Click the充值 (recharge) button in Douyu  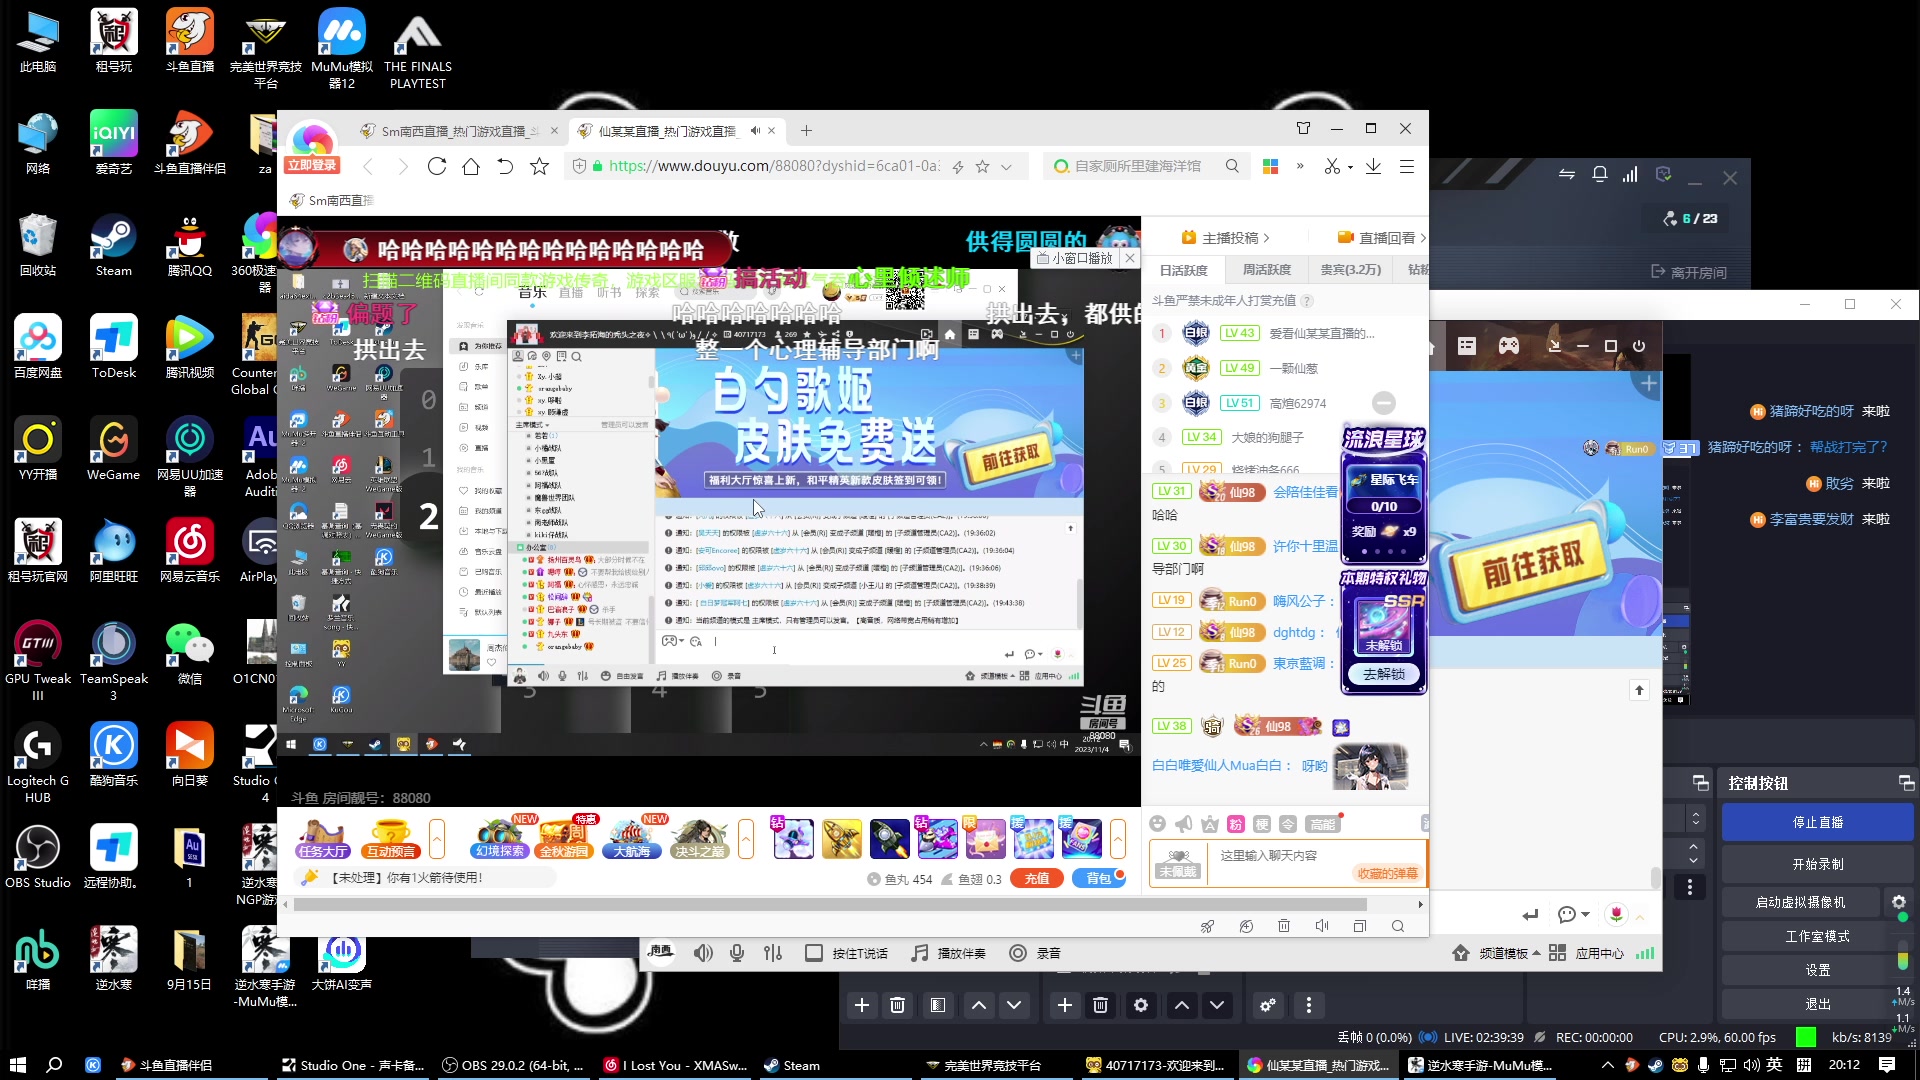point(1035,878)
